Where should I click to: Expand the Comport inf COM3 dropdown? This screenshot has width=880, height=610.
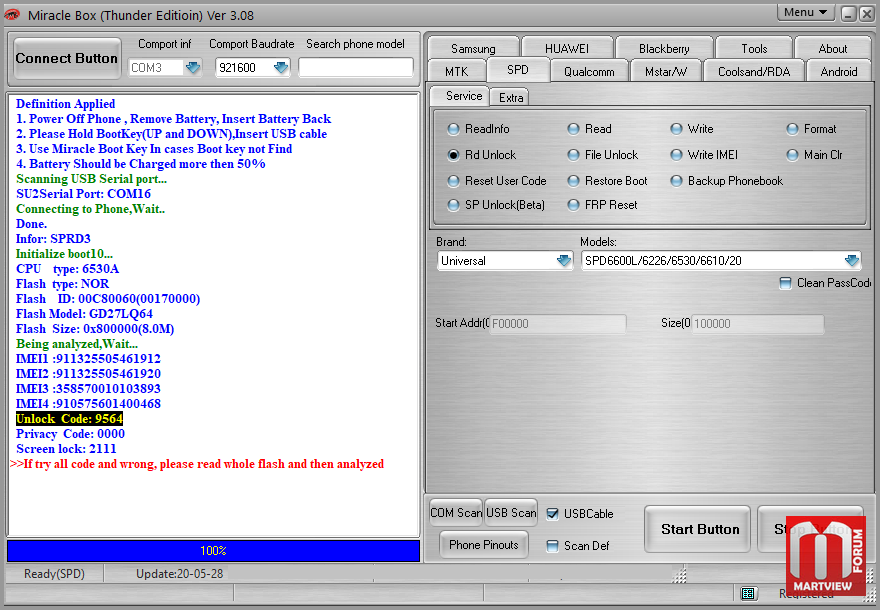(193, 68)
